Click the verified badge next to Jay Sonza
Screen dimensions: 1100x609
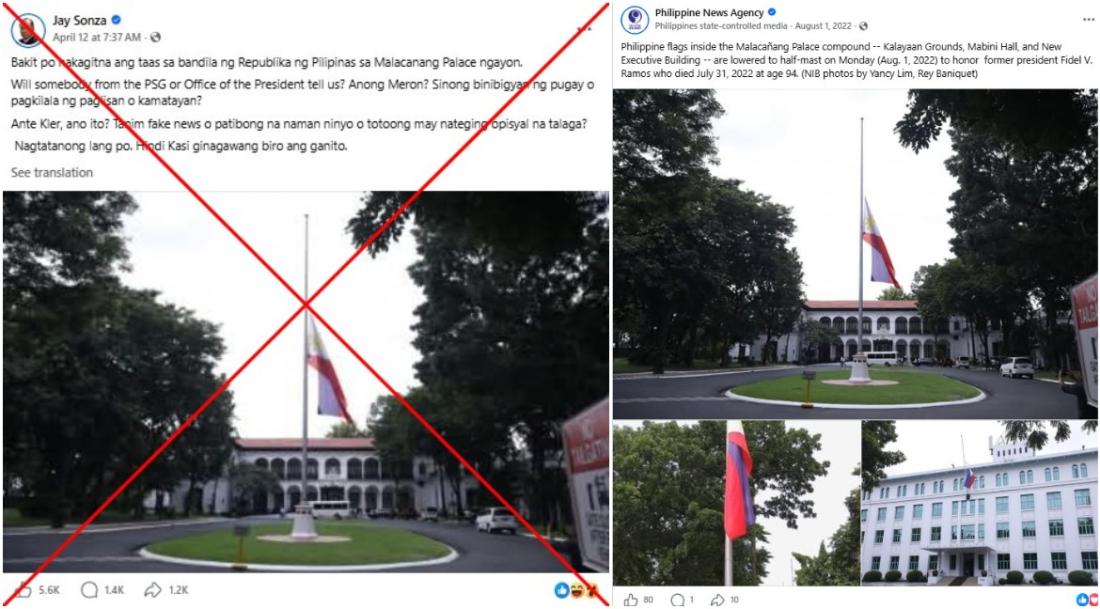[116, 20]
